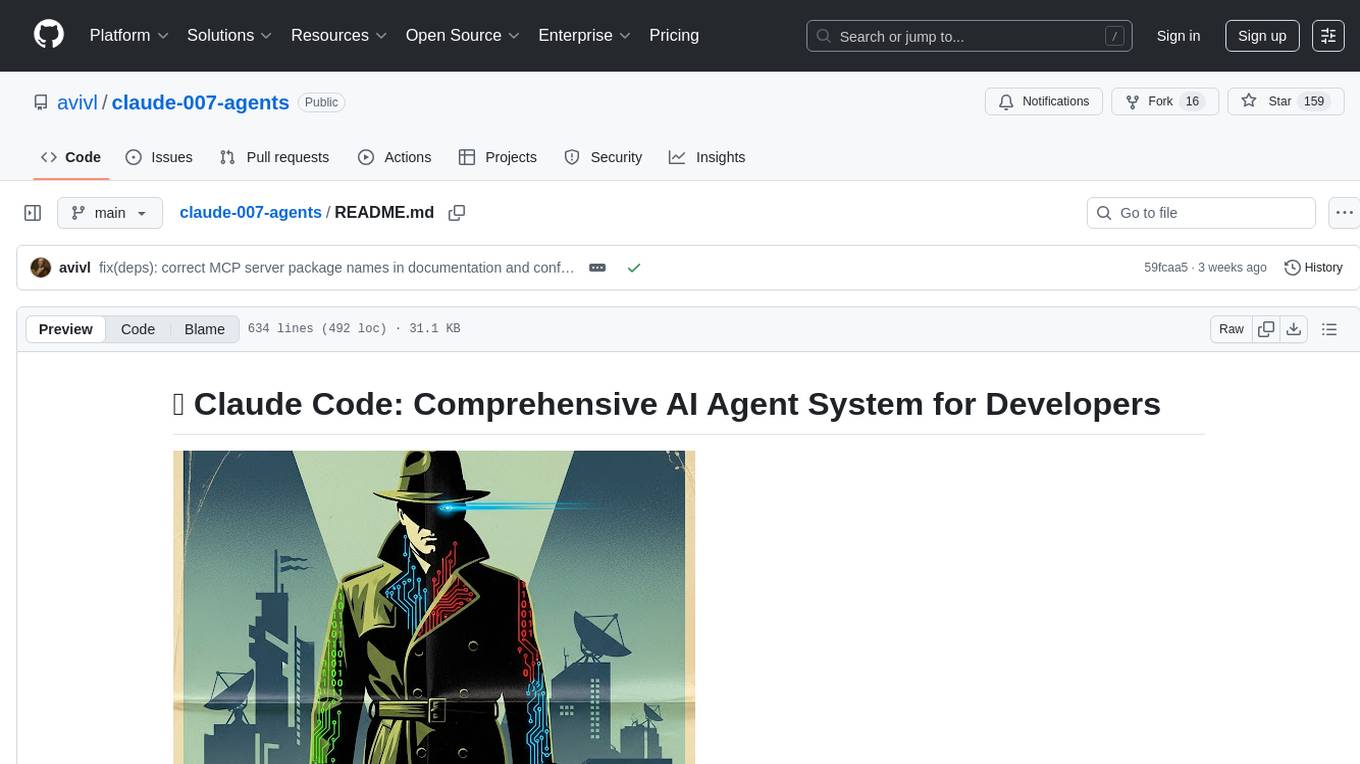Switch to the Security tab
Viewport: 1360px width, 764px height.
tap(603, 157)
